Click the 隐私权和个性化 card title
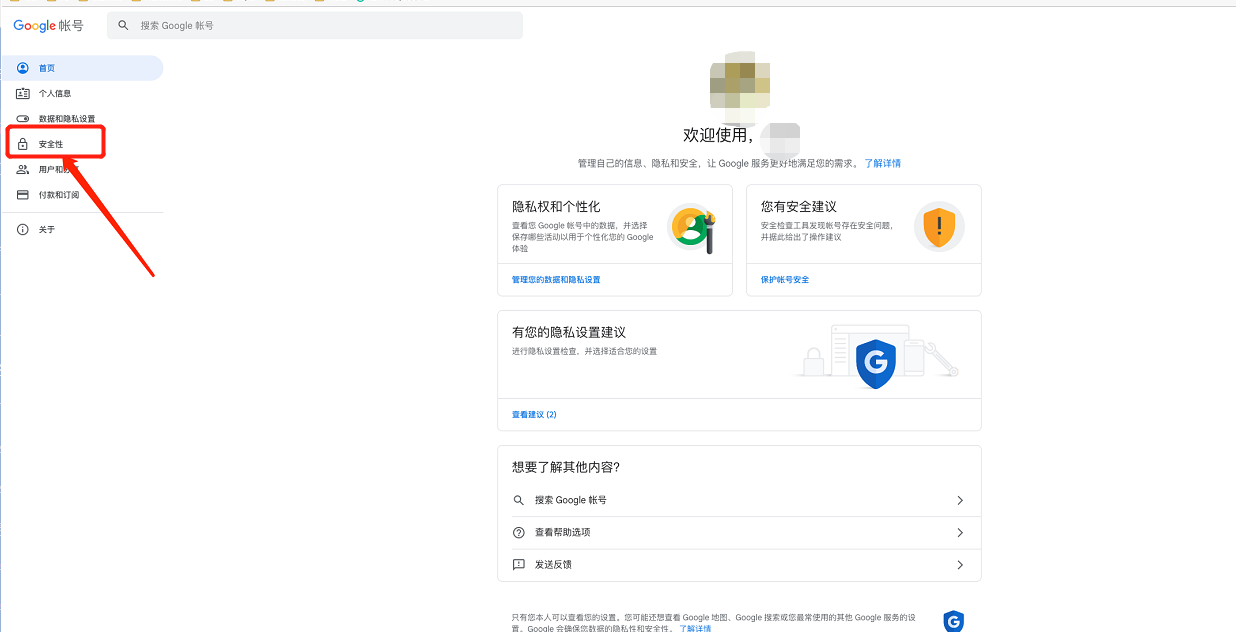This screenshot has width=1236, height=632. (x=556, y=206)
